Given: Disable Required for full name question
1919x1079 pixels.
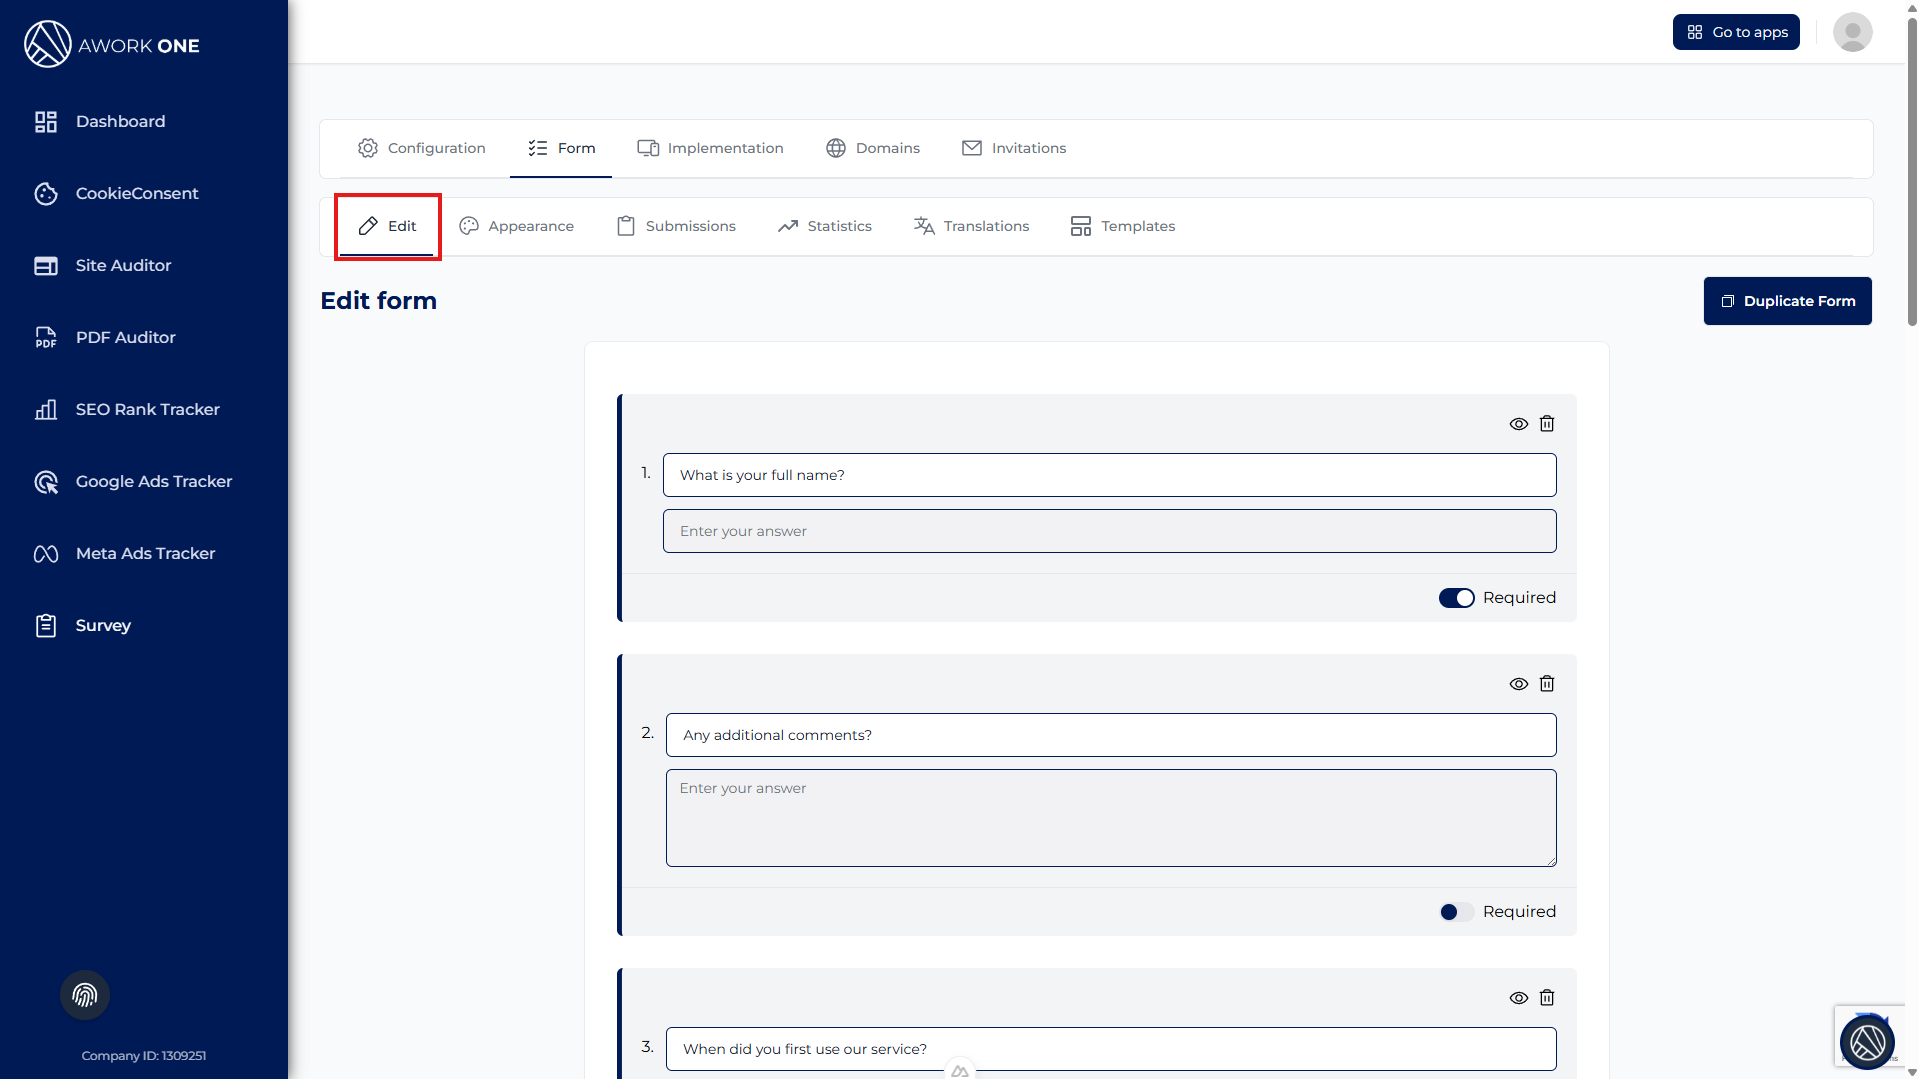Looking at the screenshot, I should [x=1456, y=598].
